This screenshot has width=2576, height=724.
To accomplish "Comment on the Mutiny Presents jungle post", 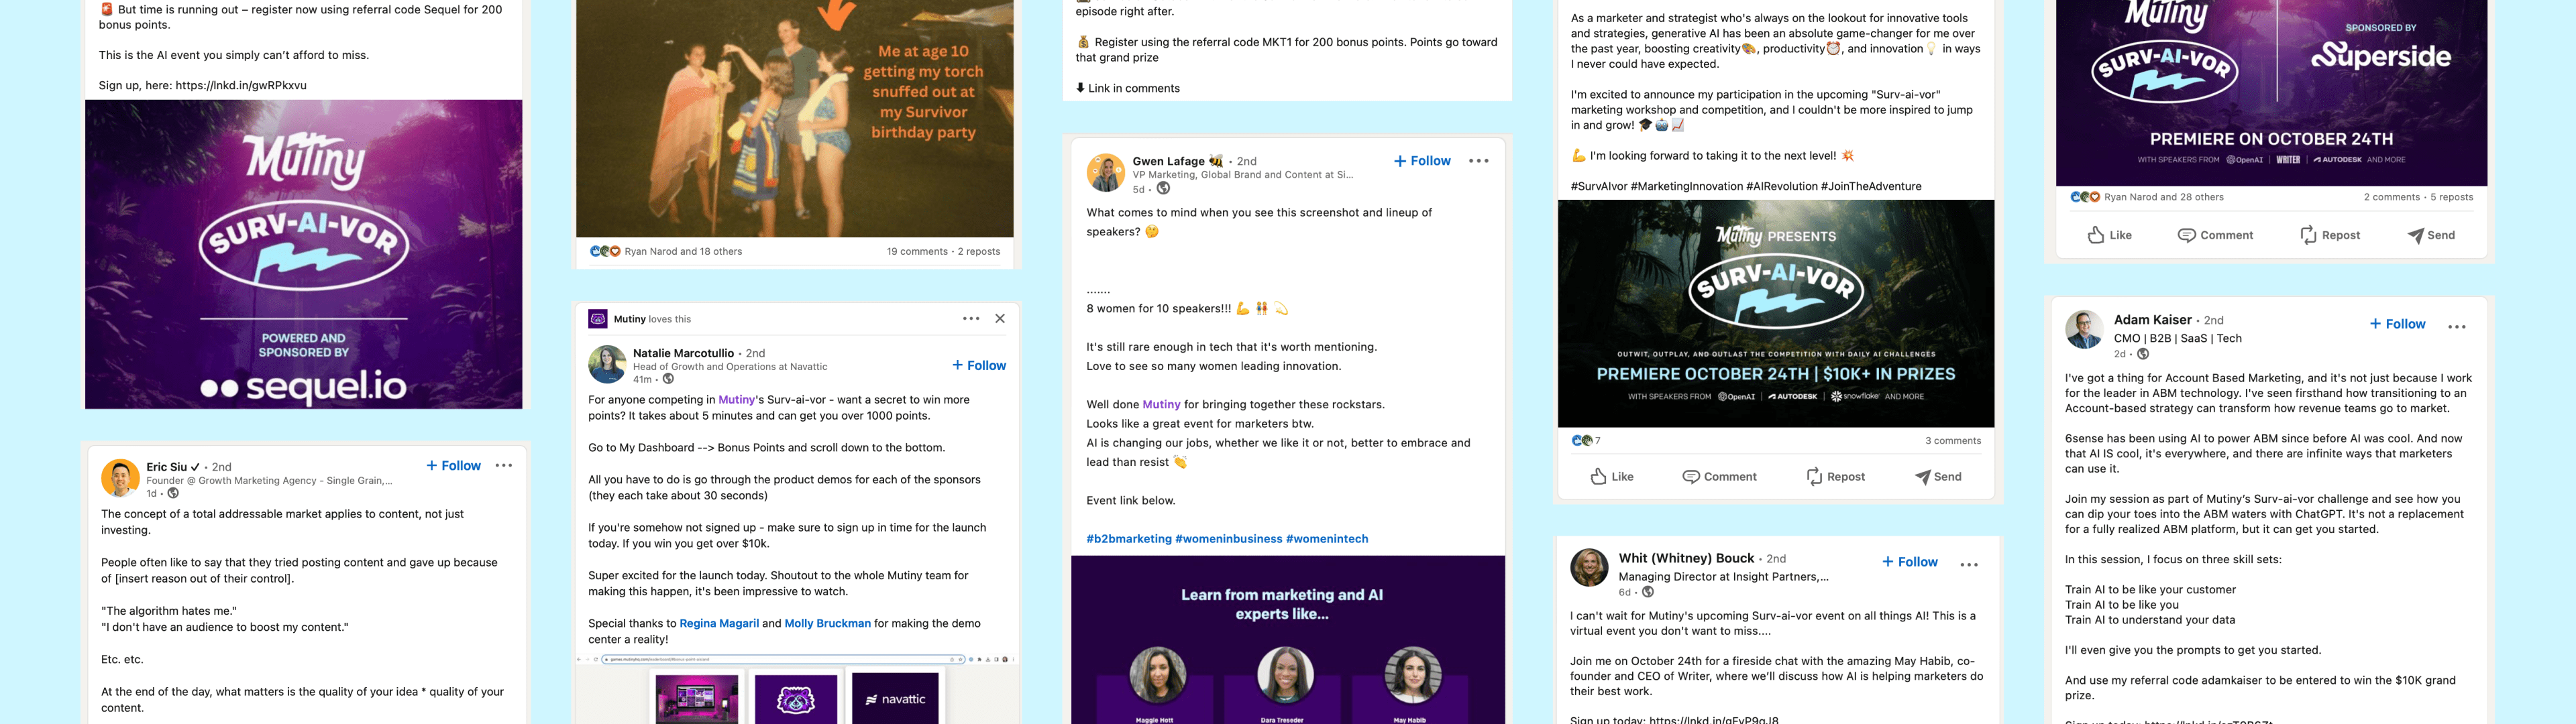I will [1719, 477].
